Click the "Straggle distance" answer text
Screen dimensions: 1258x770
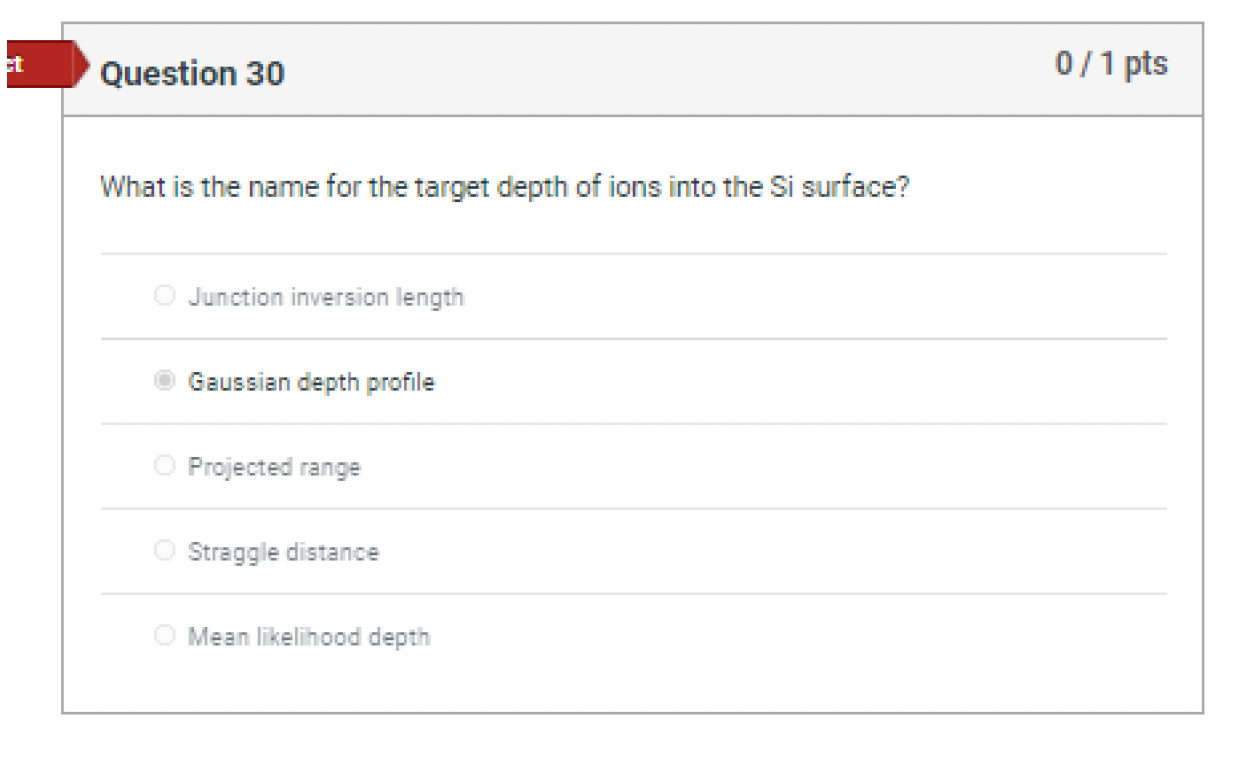click(283, 552)
